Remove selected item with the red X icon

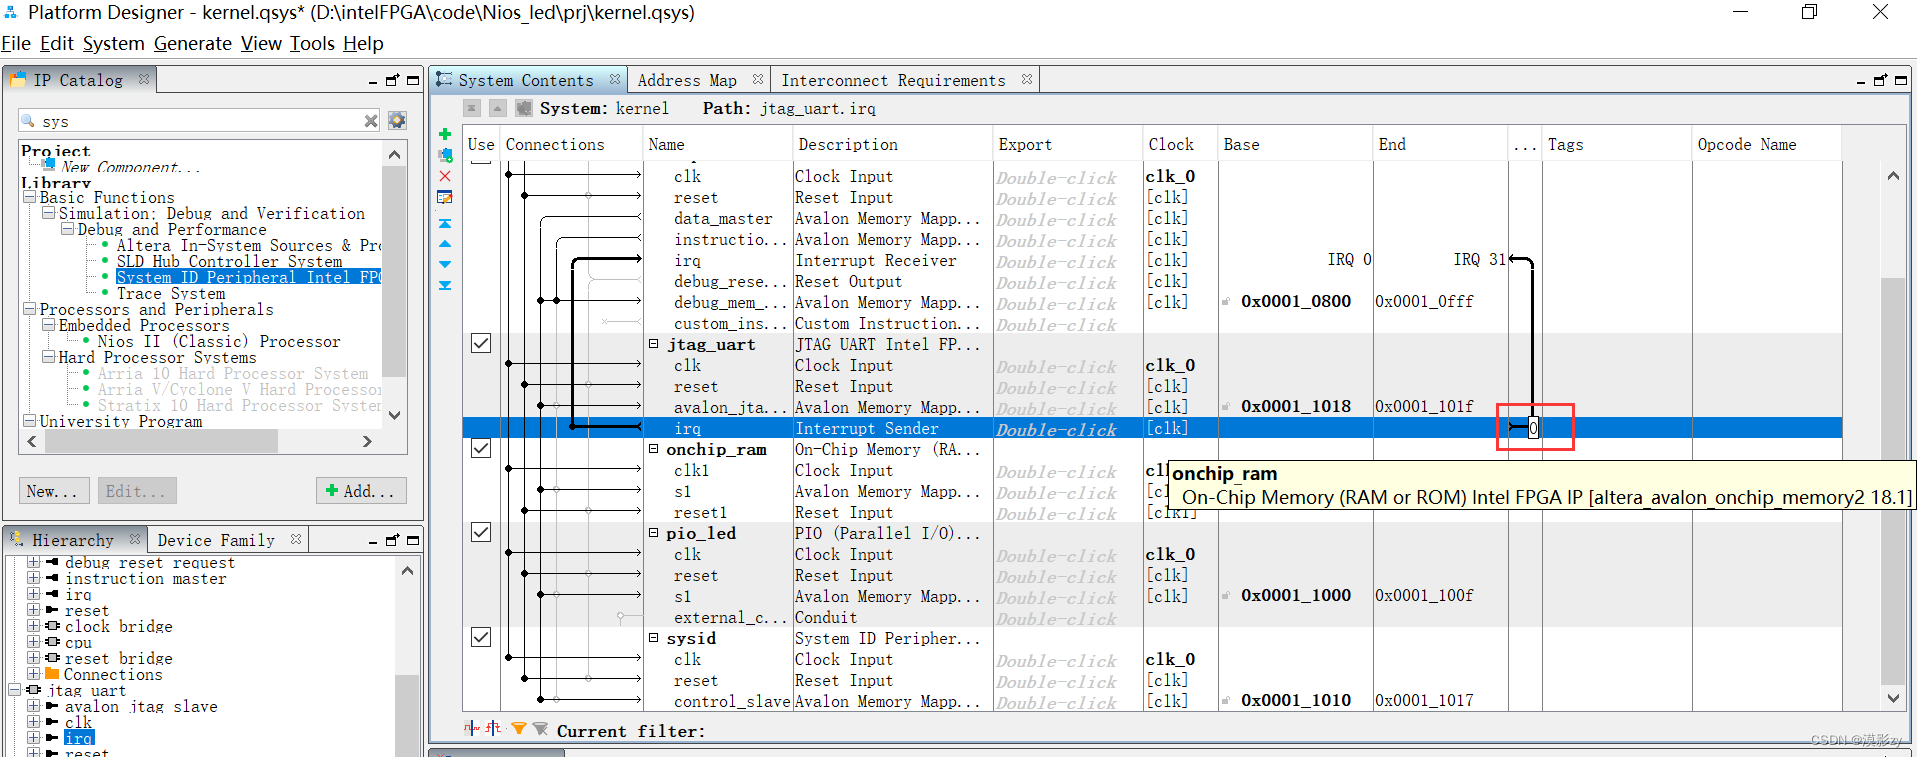click(445, 176)
